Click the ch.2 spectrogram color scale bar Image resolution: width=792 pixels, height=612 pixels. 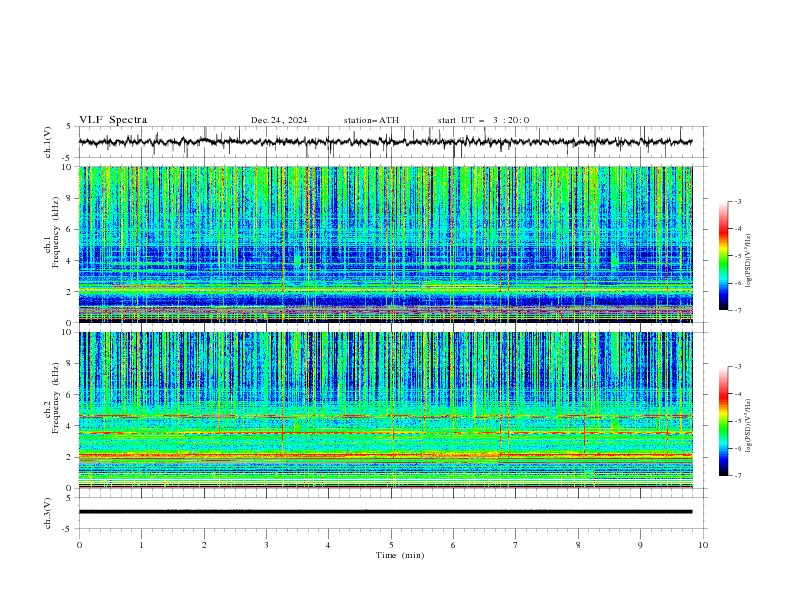(723, 421)
